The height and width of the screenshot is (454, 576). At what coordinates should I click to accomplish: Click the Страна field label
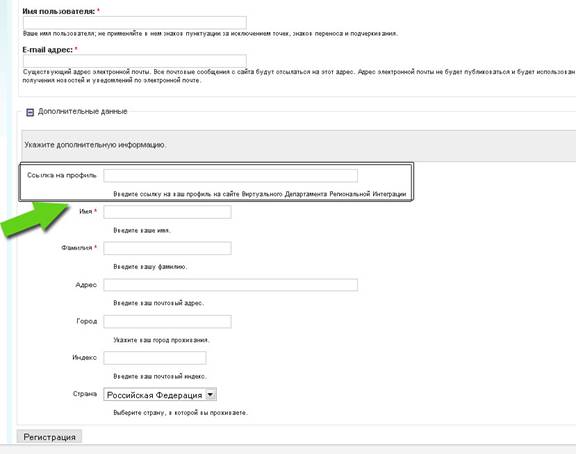(85, 394)
